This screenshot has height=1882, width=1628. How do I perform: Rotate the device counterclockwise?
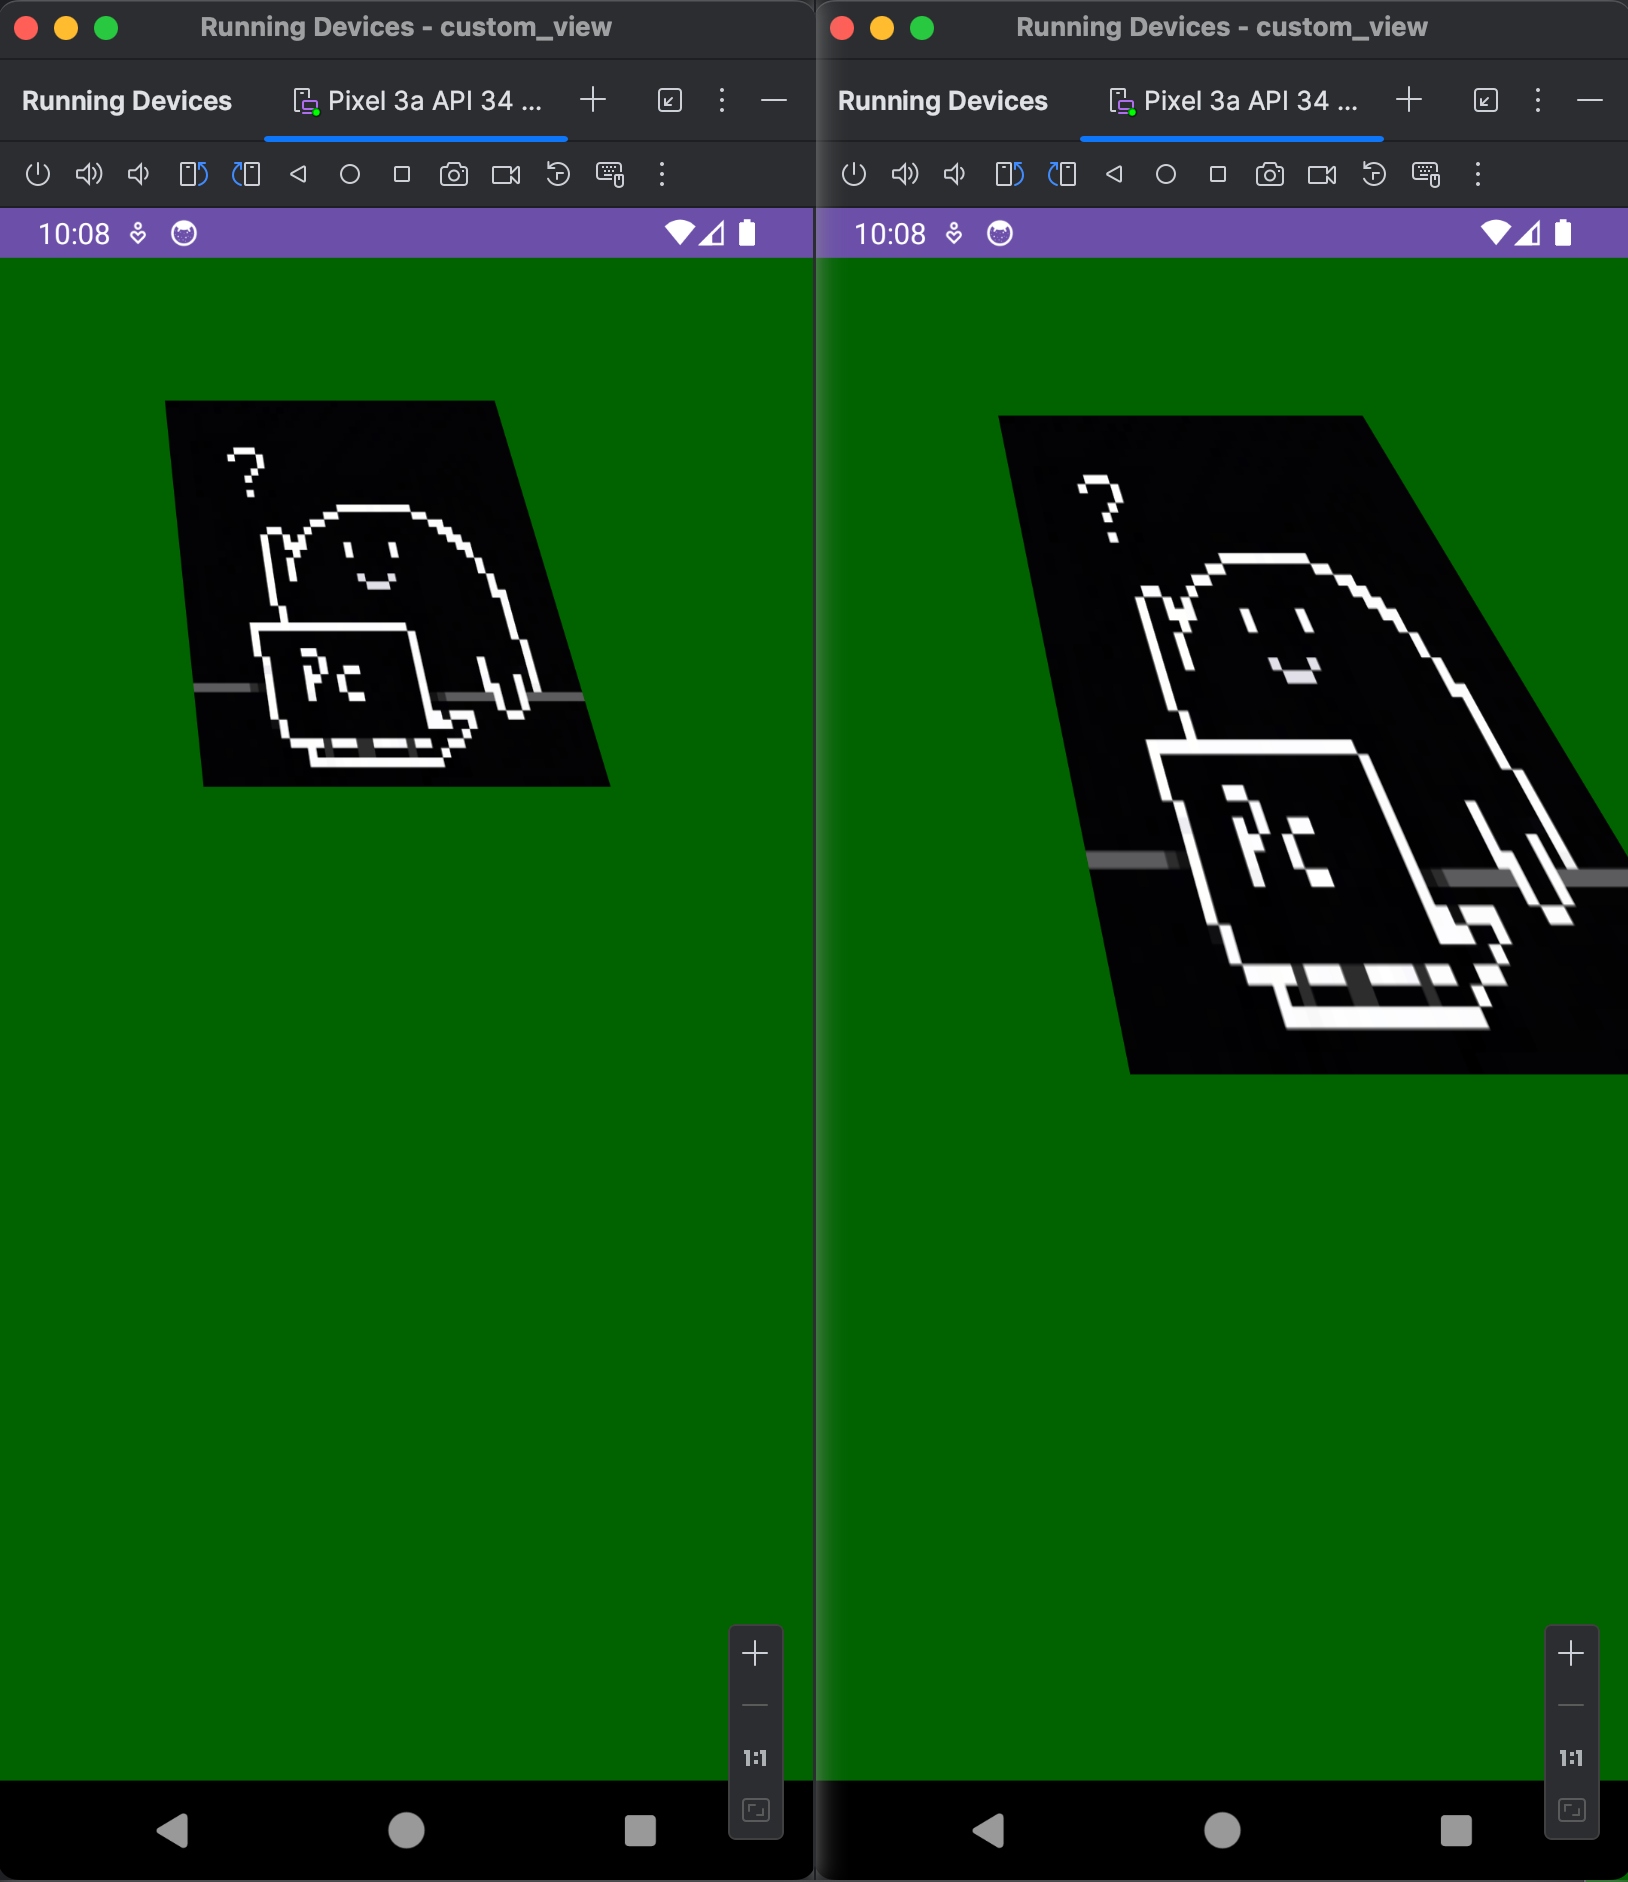click(x=192, y=174)
